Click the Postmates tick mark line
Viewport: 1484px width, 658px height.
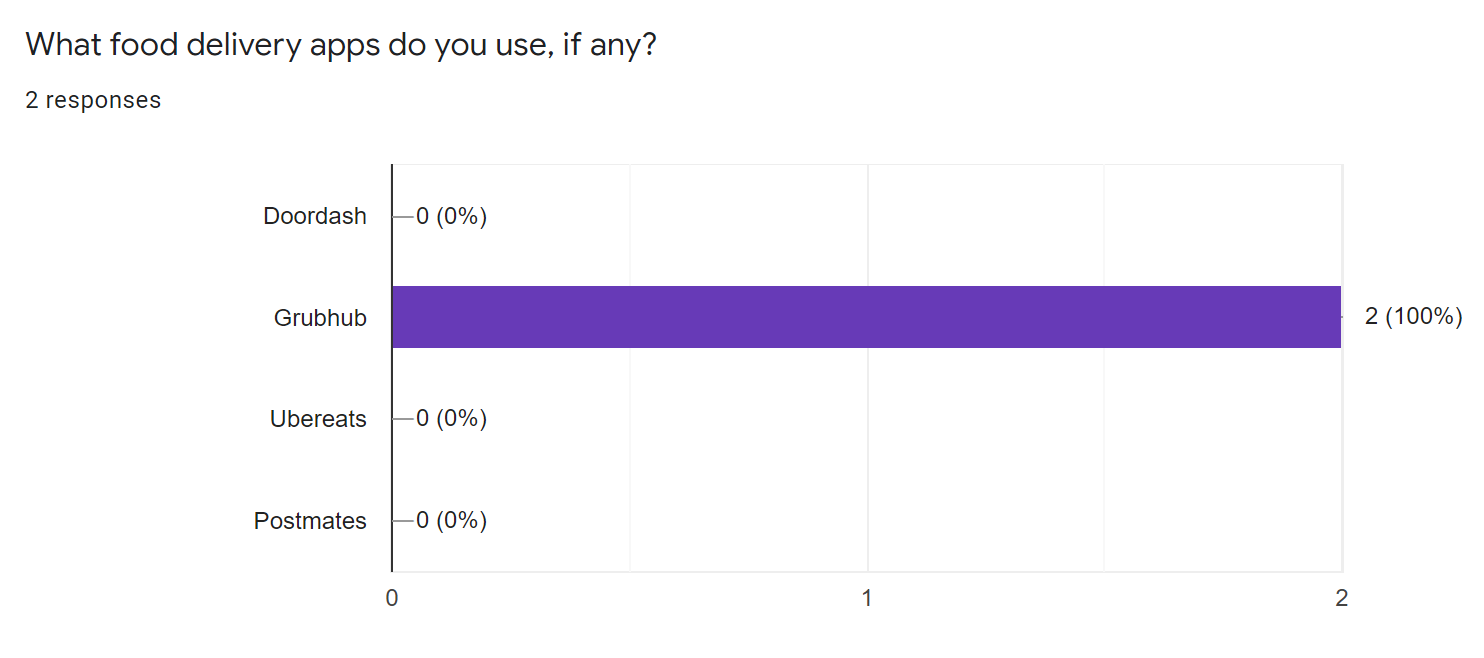(403, 521)
